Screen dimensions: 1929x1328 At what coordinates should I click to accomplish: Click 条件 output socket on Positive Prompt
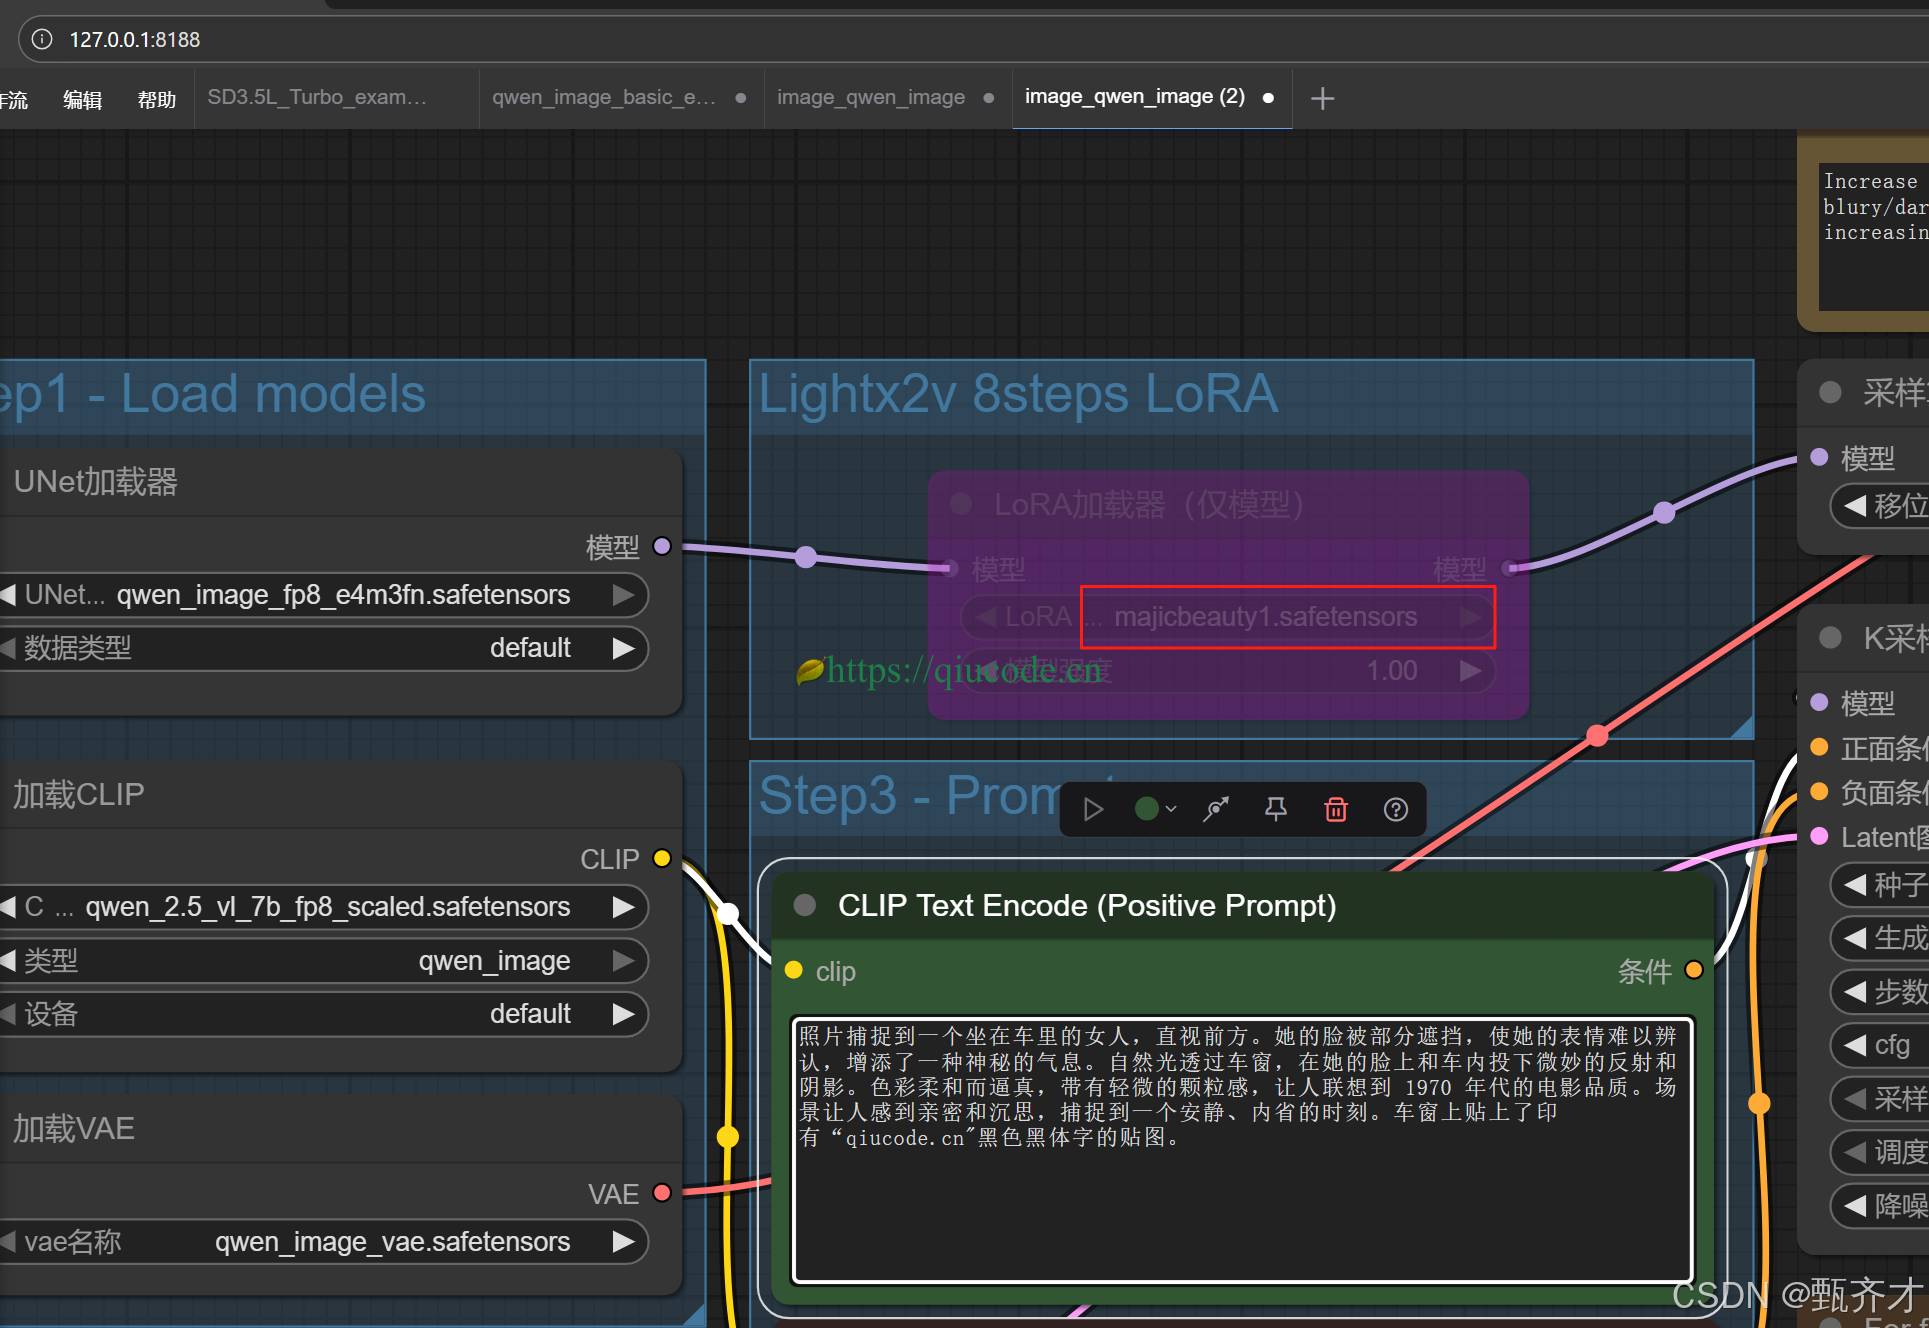point(1694,969)
